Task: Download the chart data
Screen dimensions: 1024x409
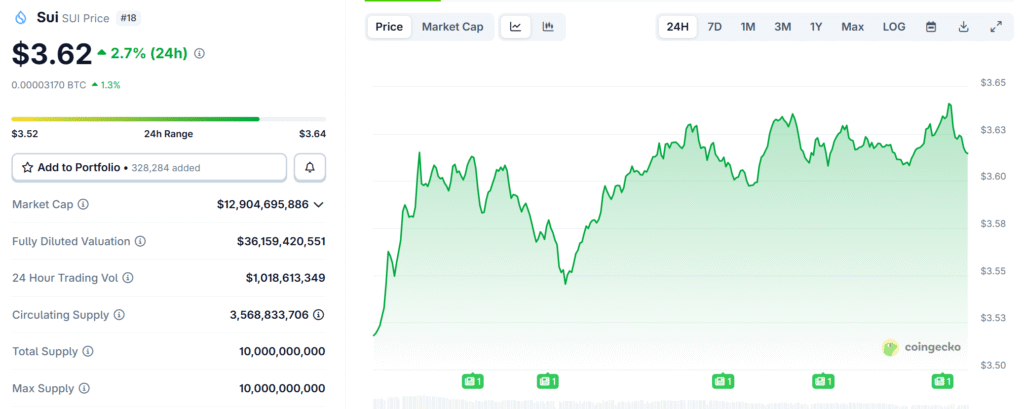Action: (x=963, y=27)
